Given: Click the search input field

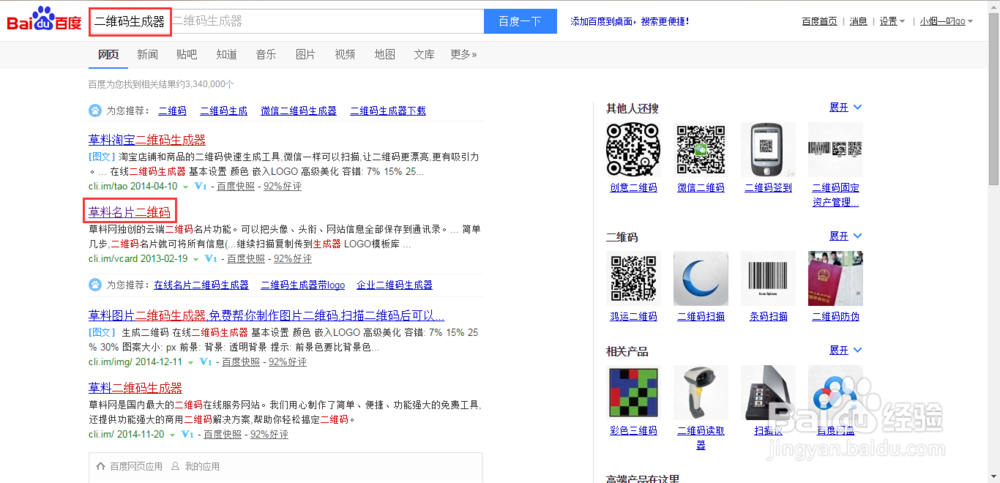Looking at the screenshot, I should pos(286,21).
